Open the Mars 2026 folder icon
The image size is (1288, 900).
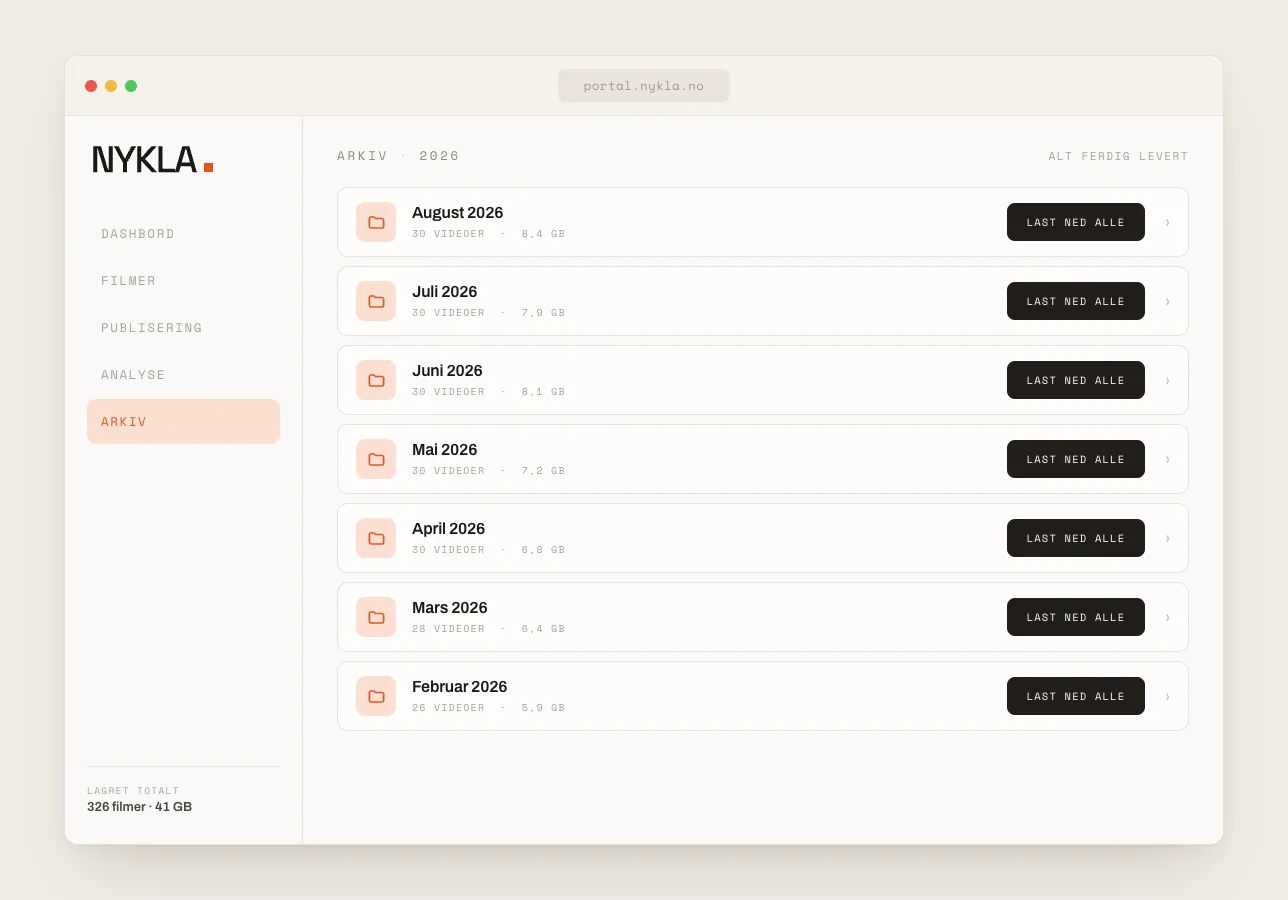click(x=376, y=617)
